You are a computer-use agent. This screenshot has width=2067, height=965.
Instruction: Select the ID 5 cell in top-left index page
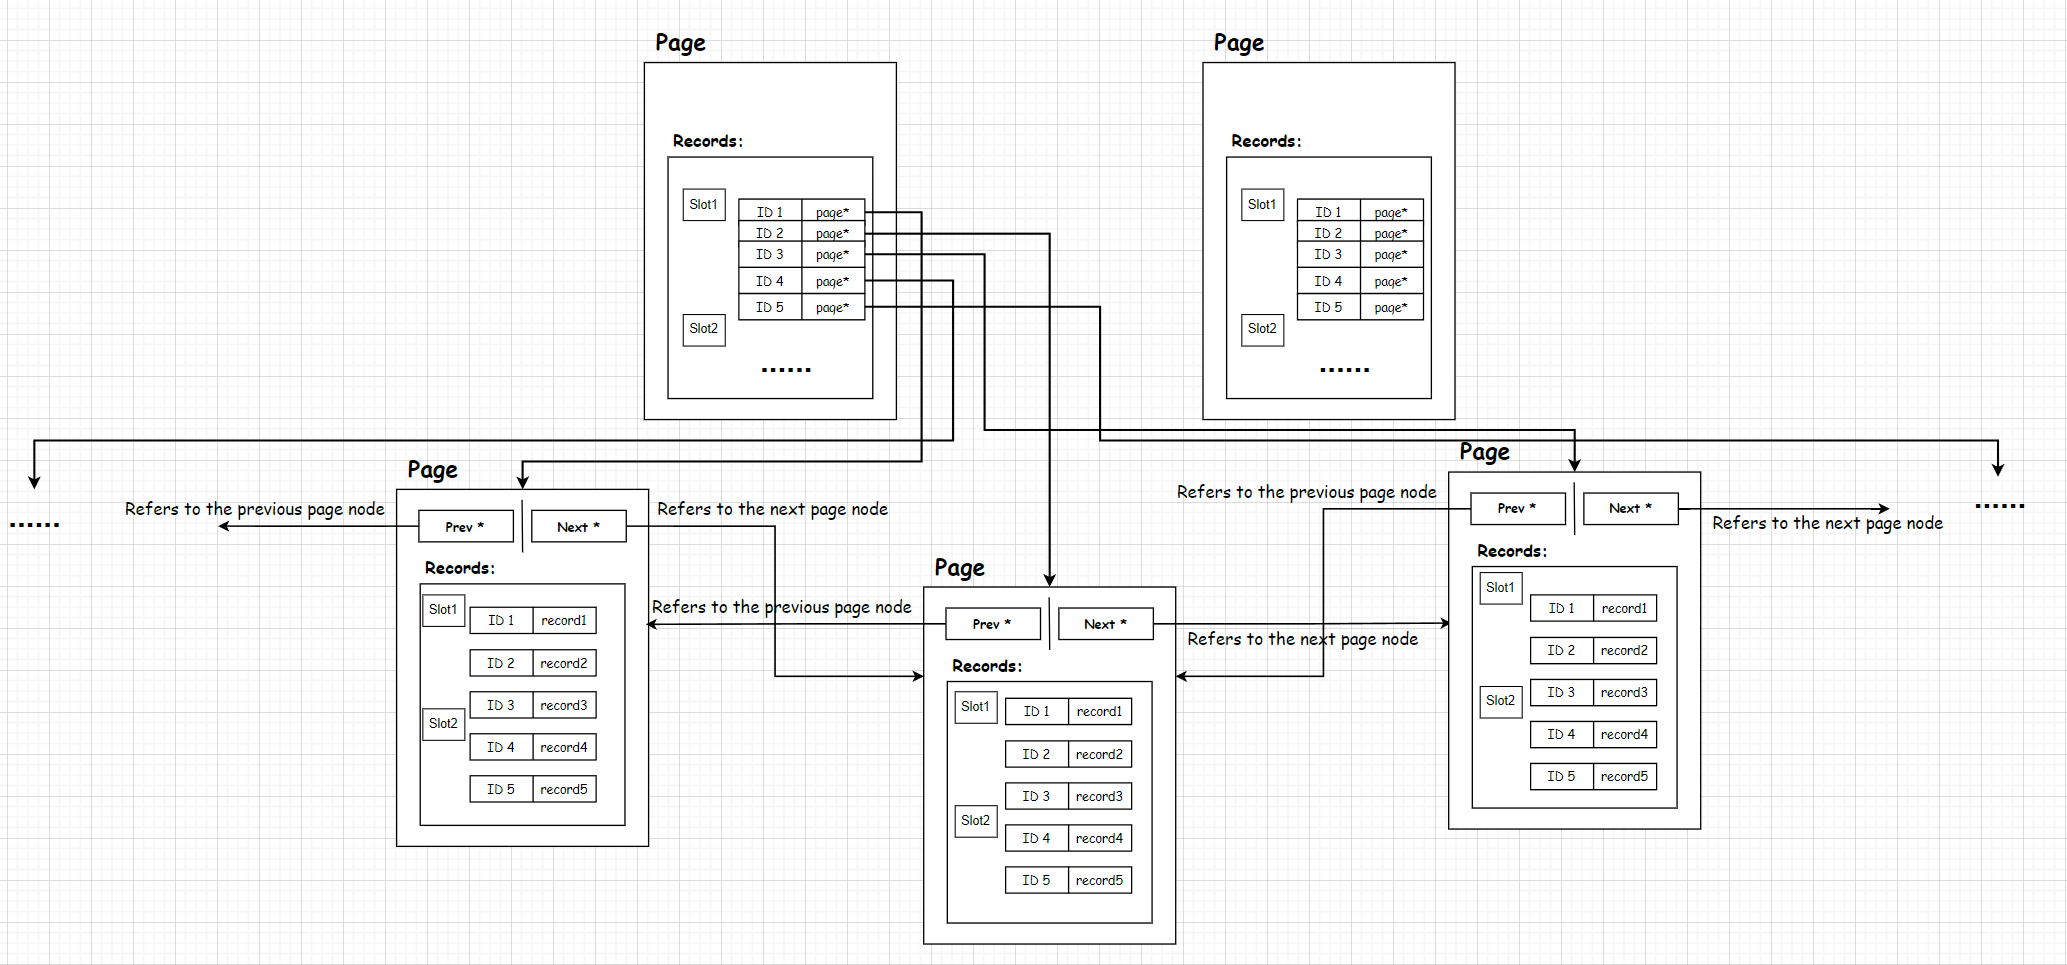(x=770, y=307)
